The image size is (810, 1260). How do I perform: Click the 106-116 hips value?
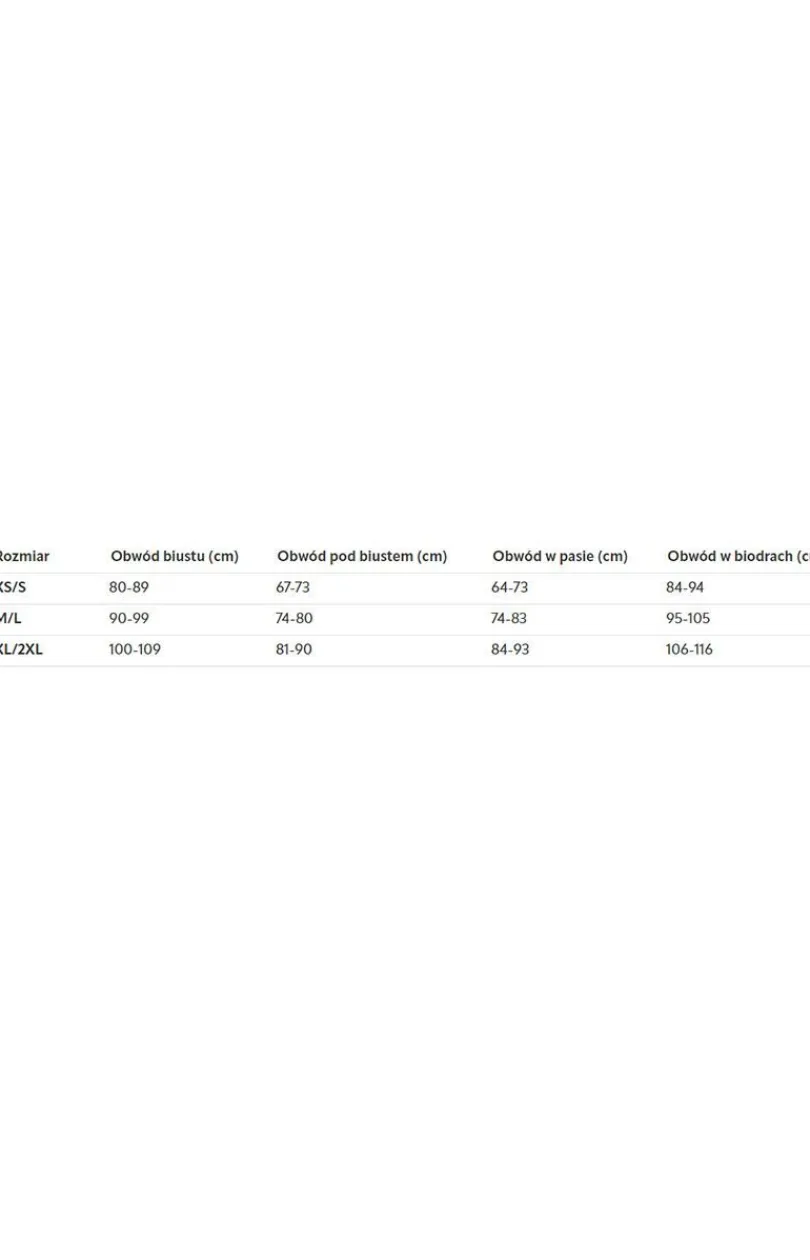coord(689,650)
